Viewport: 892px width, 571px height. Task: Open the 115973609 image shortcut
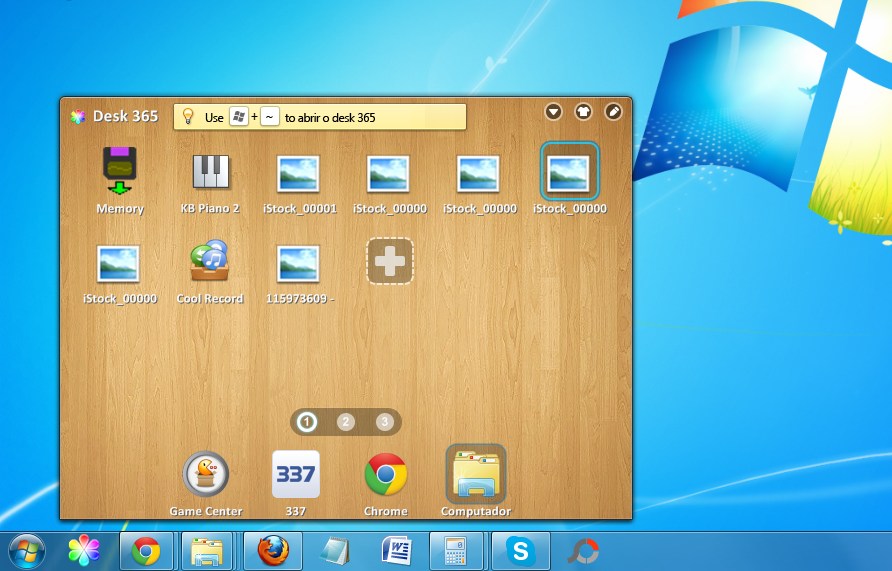(298, 263)
